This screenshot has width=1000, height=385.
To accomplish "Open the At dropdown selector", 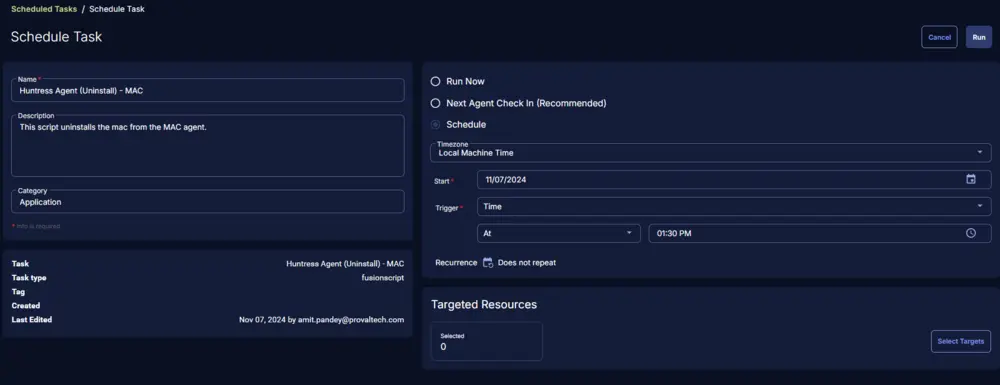I will (559, 233).
